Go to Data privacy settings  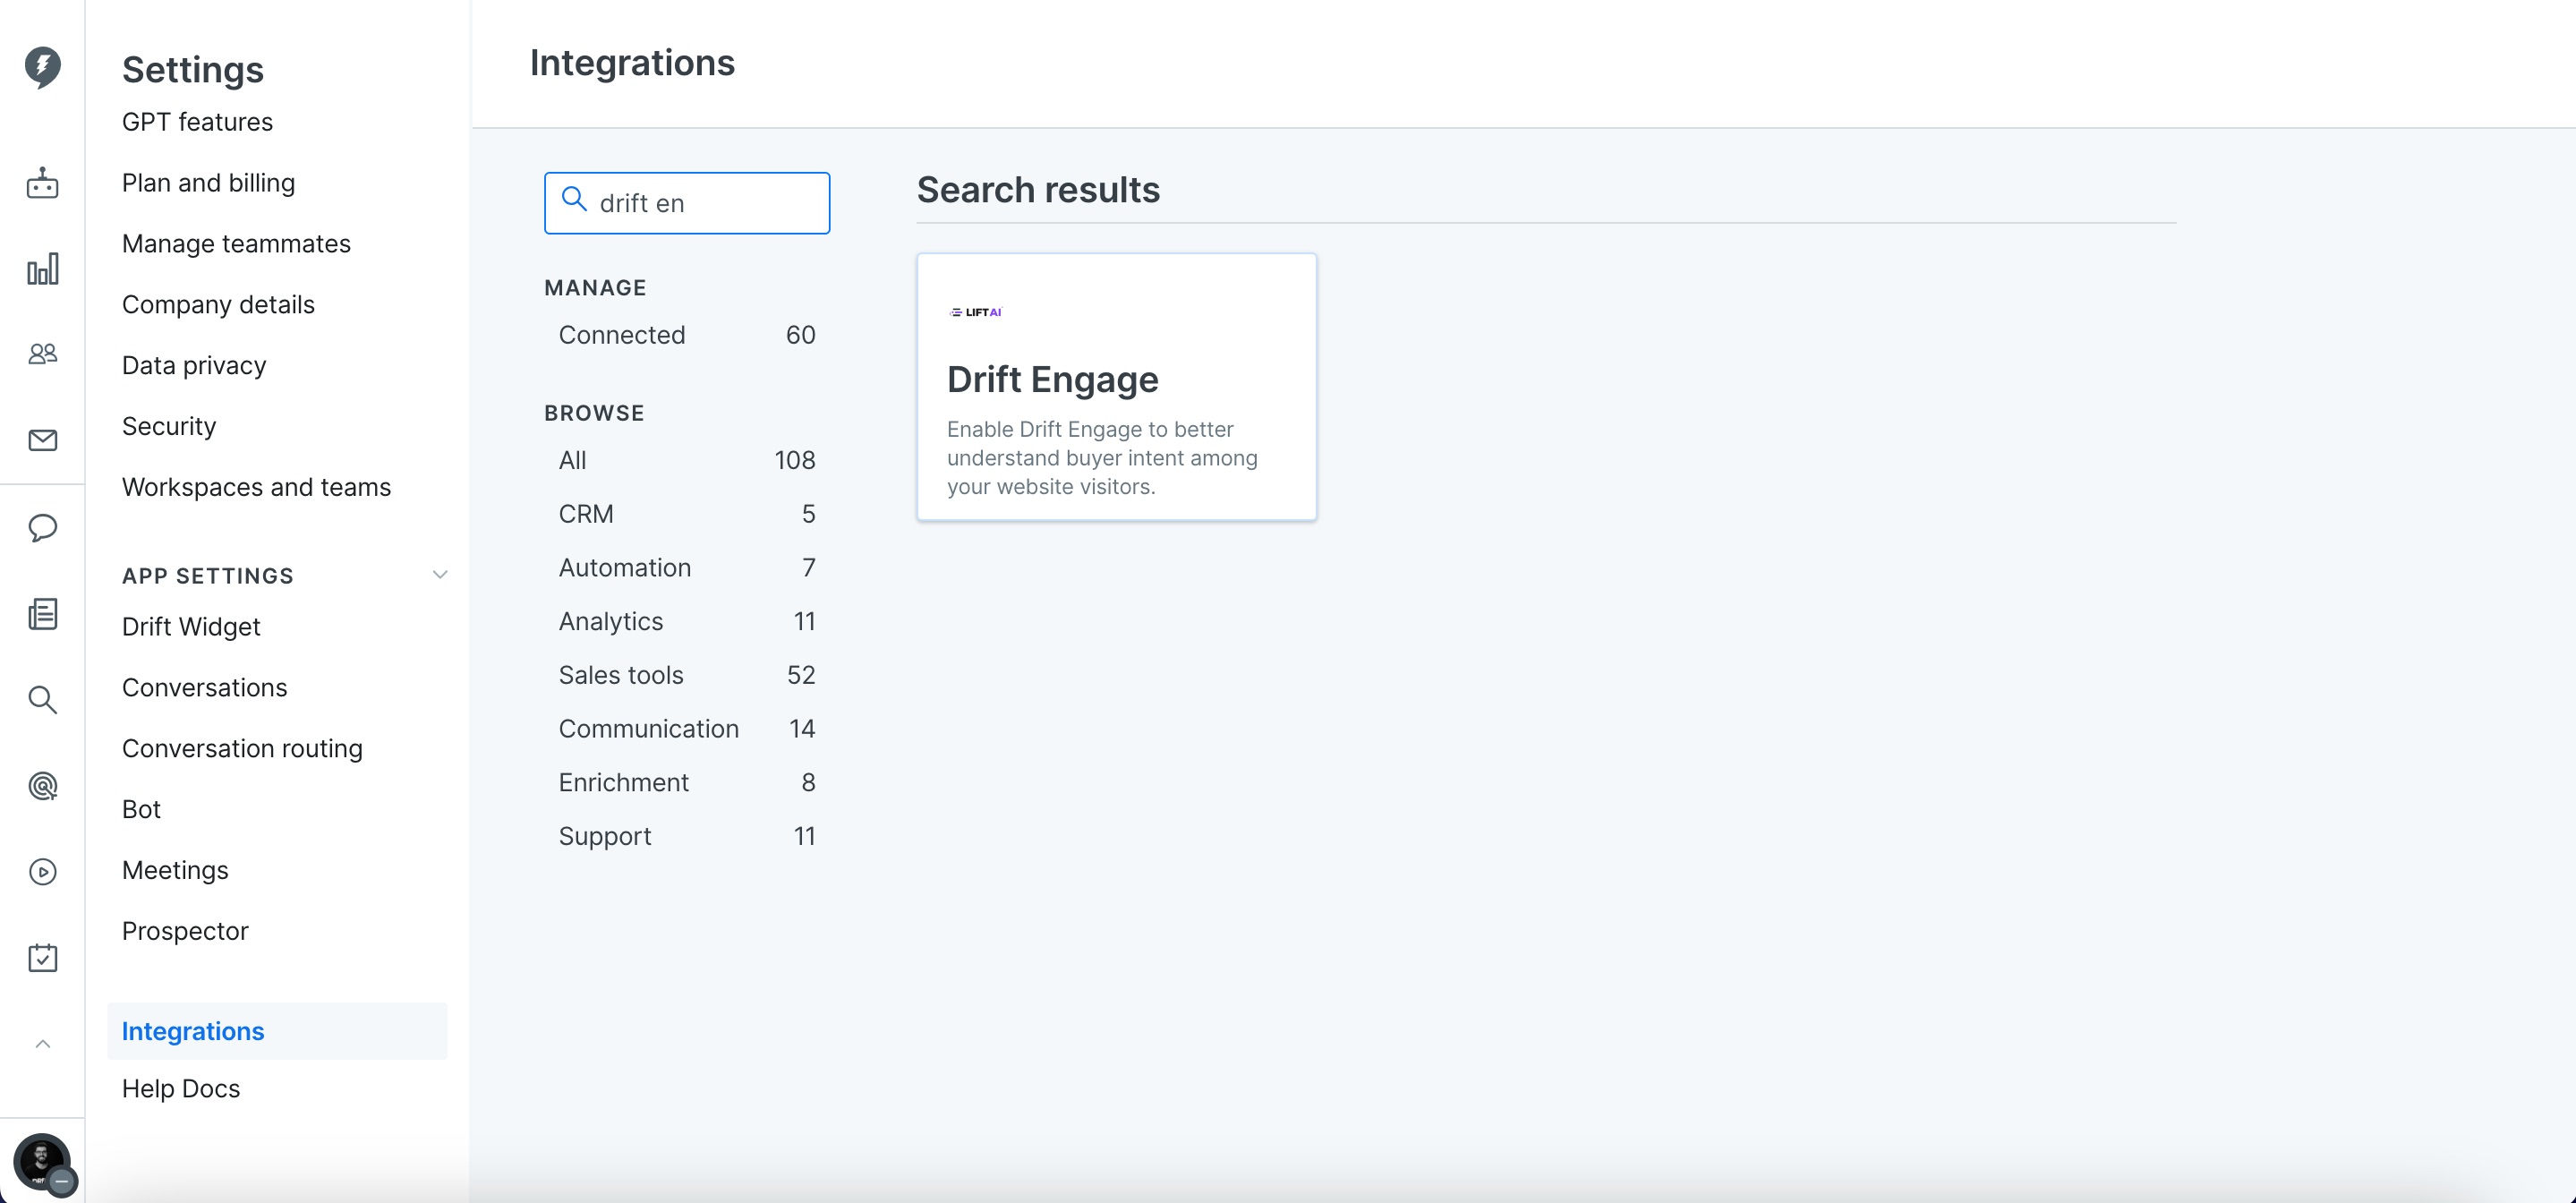point(194,366)
